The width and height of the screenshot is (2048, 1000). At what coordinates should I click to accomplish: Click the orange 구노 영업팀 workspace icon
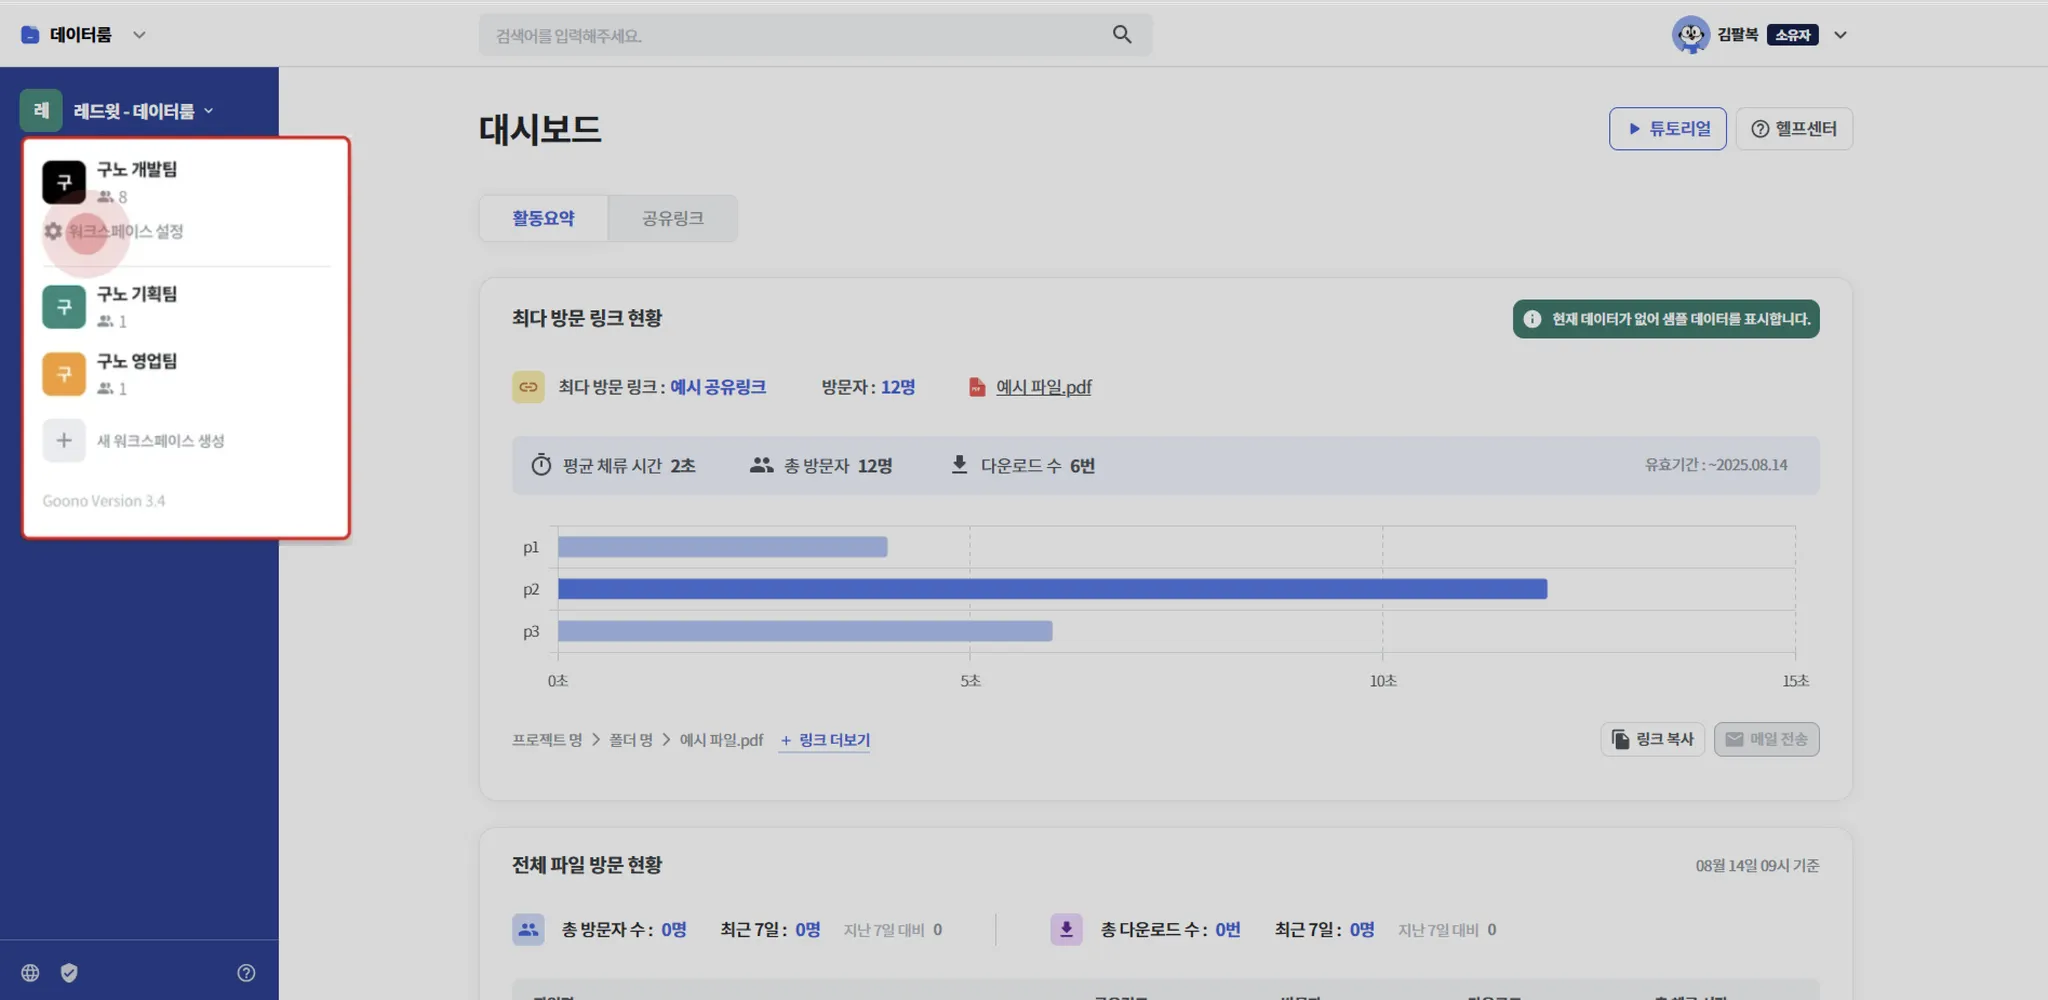pyautogui.click(x=64, y=373)
